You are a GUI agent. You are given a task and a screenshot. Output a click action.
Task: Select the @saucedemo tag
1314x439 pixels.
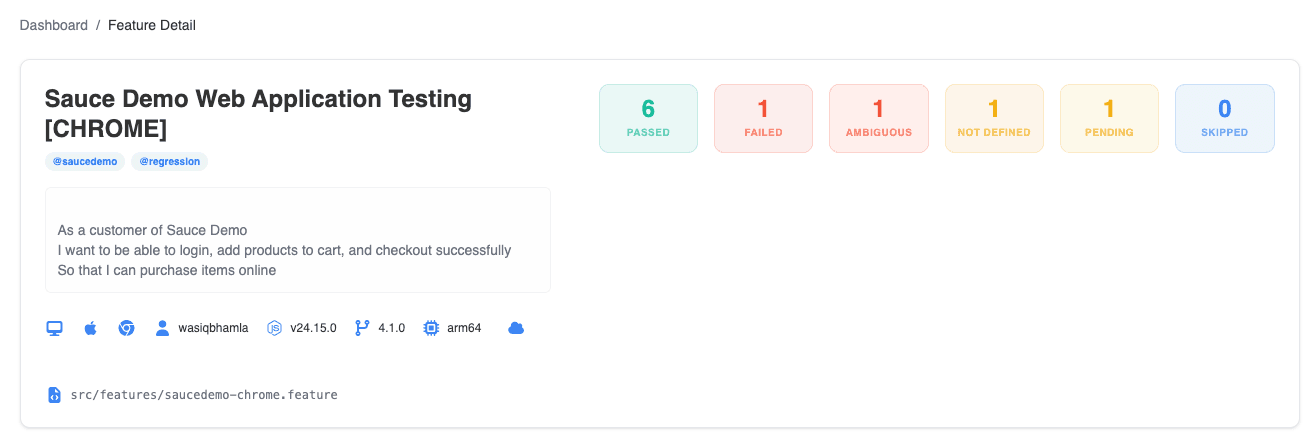(85, 161)
